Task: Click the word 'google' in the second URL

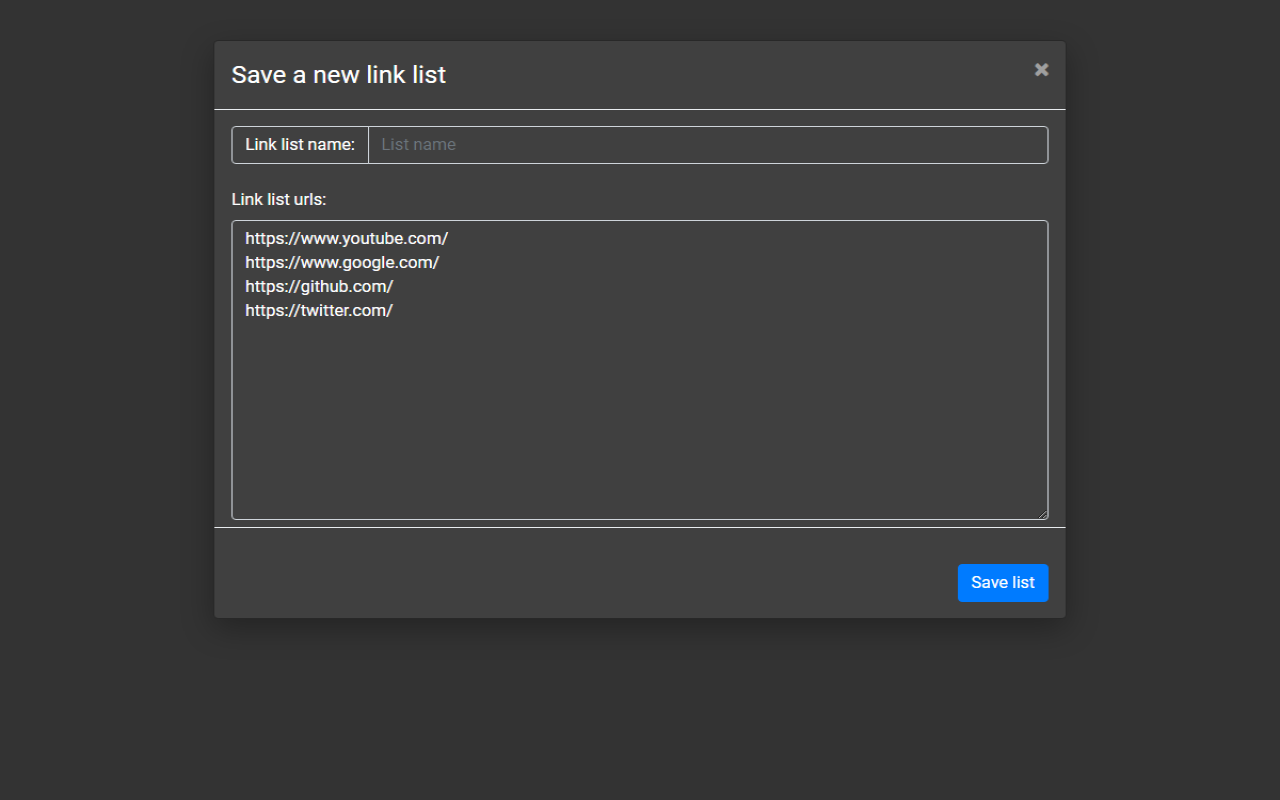Action: [x=371, y=262]
